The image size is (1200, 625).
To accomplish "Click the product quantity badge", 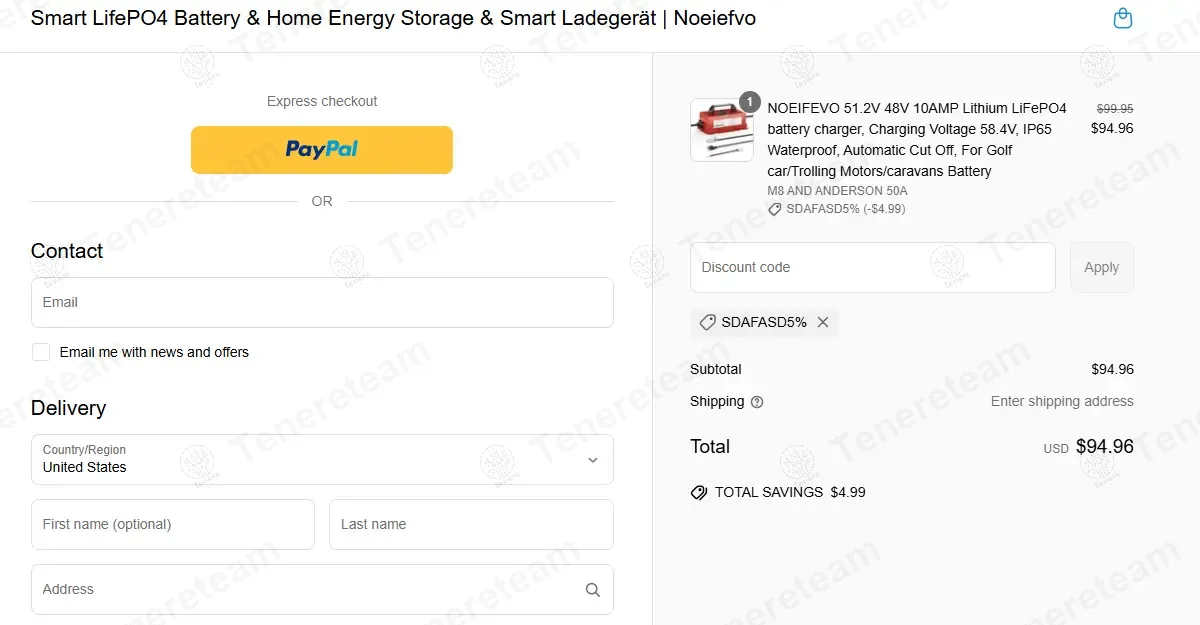I will tap(749, 101).
